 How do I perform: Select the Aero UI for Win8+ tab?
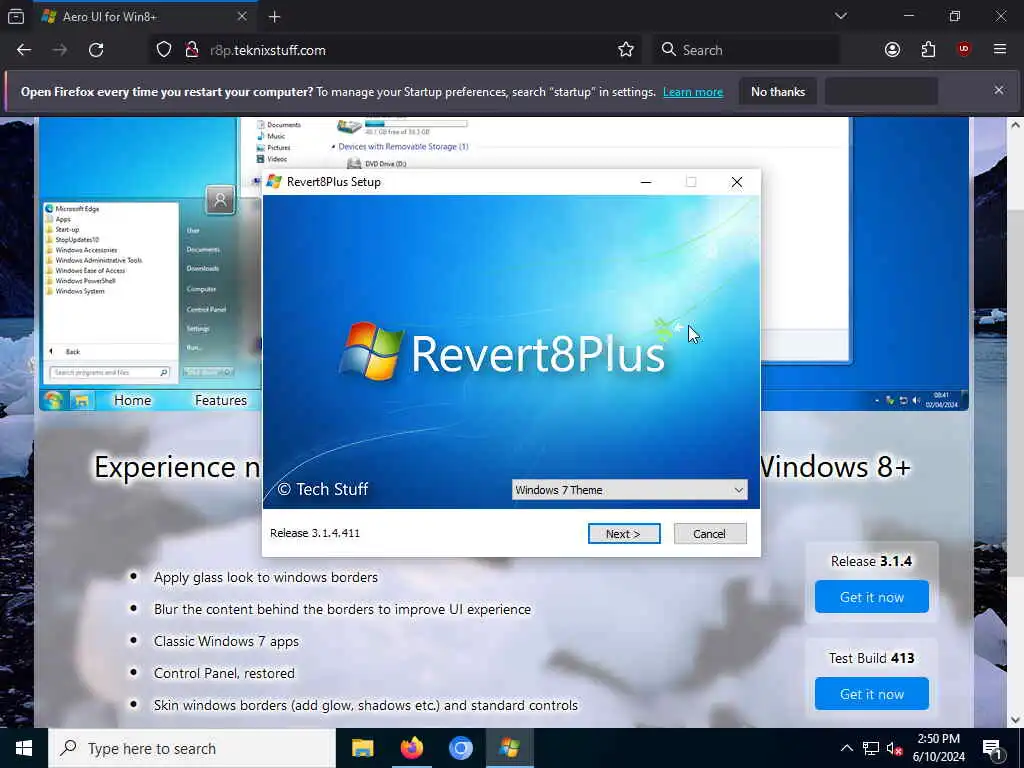tap(144, 16)
